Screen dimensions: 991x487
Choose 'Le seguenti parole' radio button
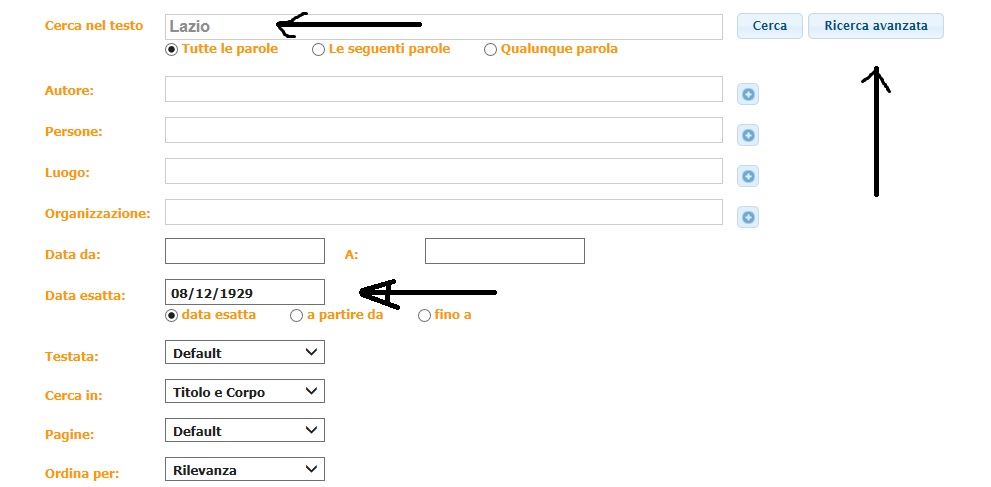(318, 49)
